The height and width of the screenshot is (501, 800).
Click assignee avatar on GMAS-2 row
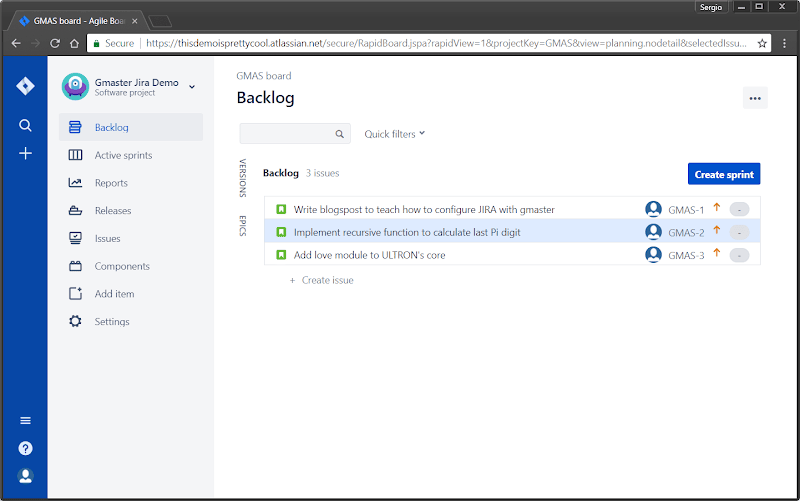pyautogui.click(x=653, y=232)
